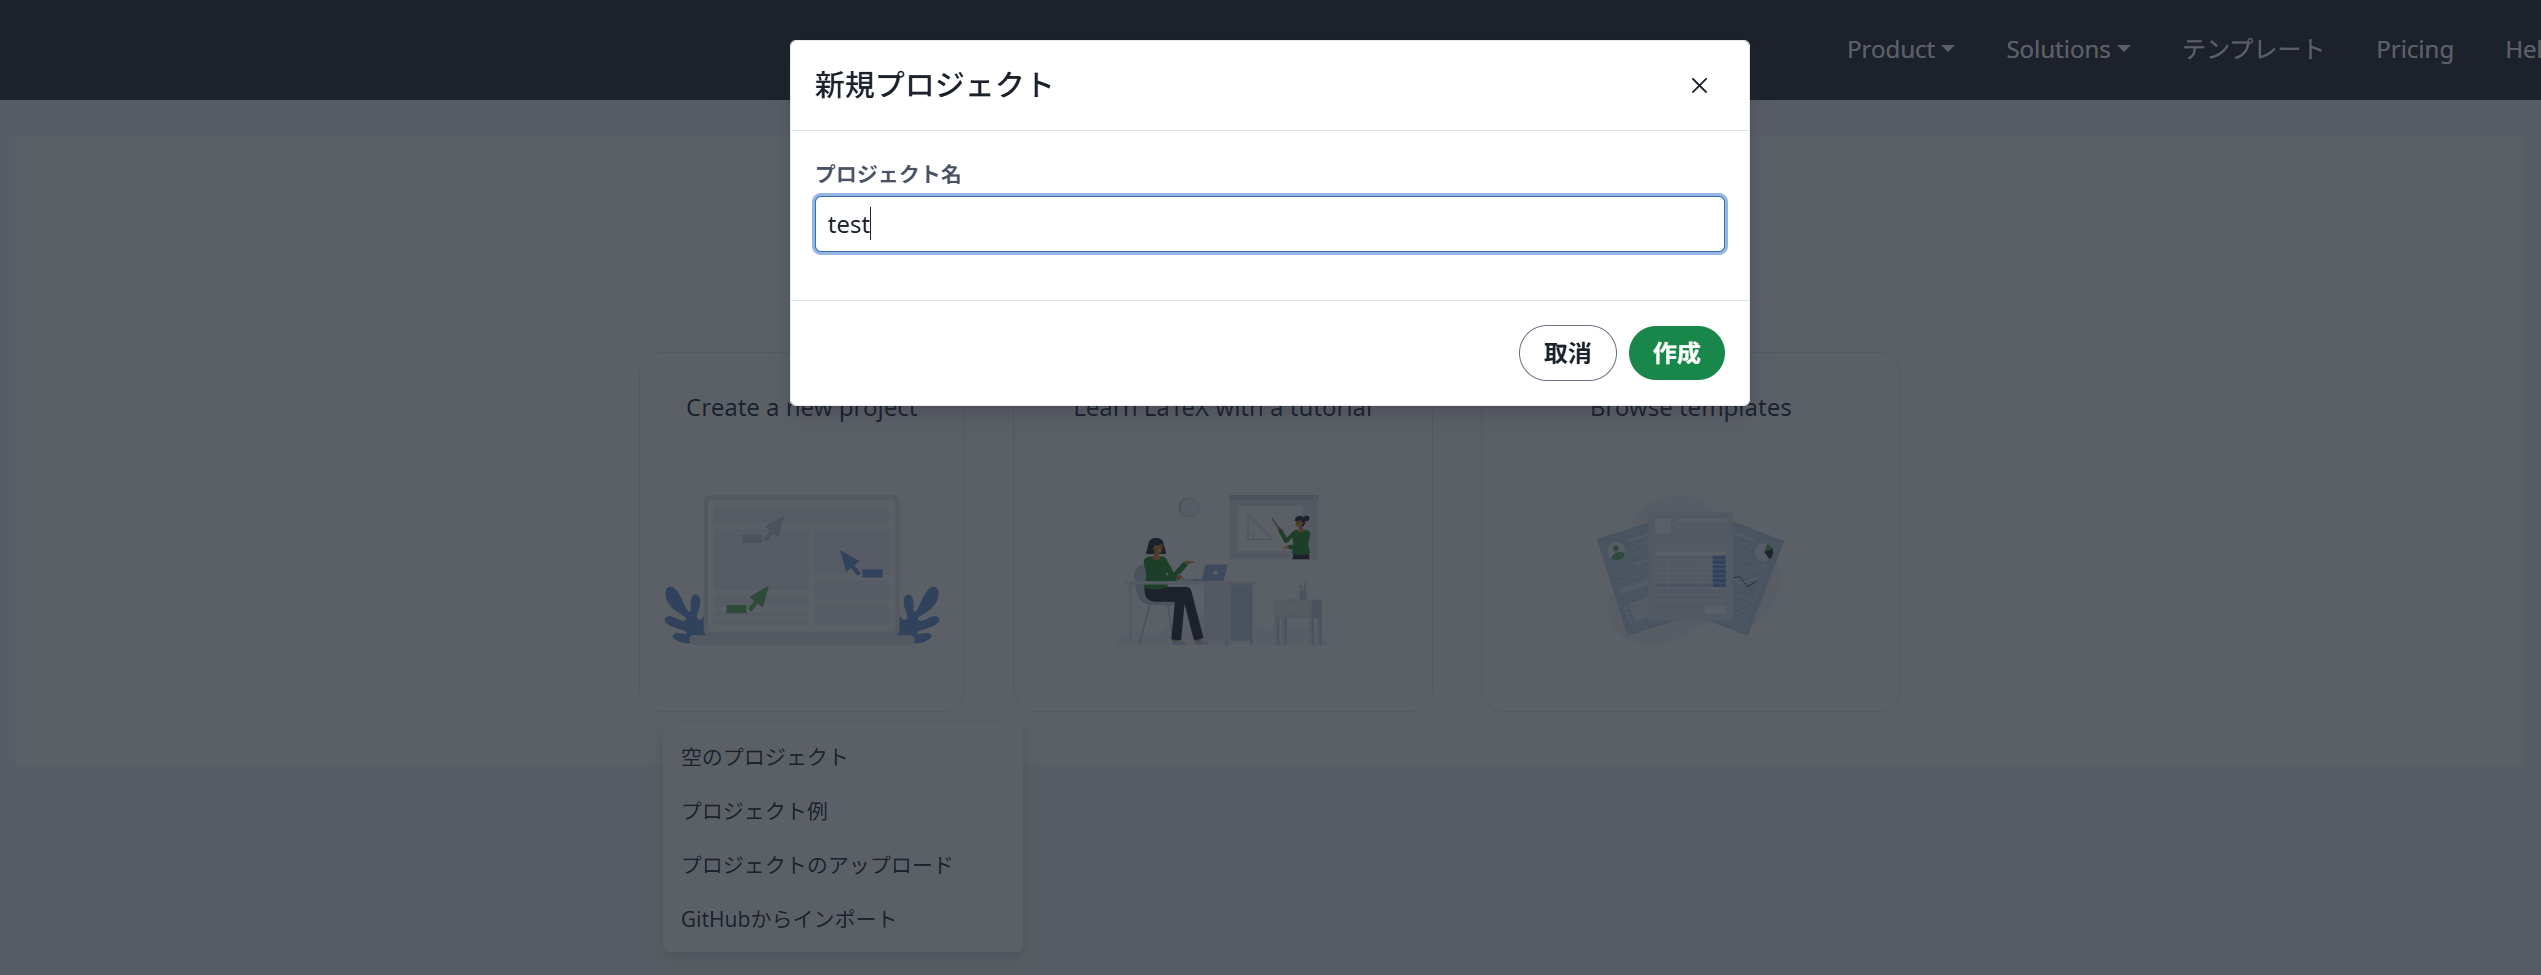Select プロジェクトのアップロード option
This screenshot has height=975, width=2541.
842,865
